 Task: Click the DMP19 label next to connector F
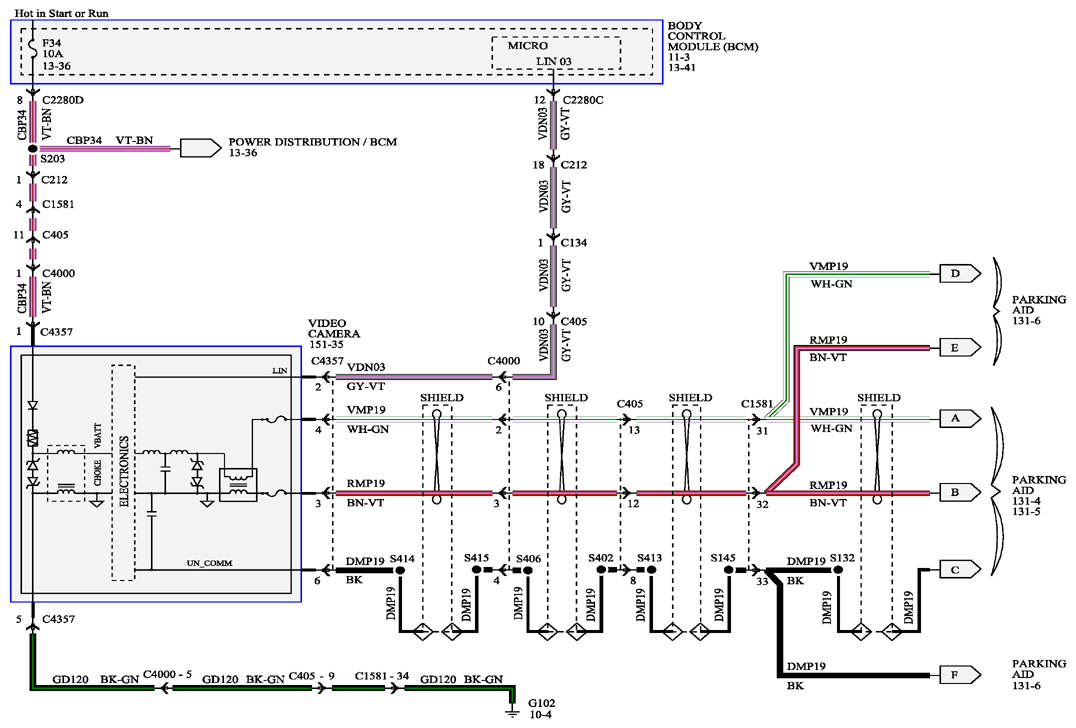tap(806, 666)
